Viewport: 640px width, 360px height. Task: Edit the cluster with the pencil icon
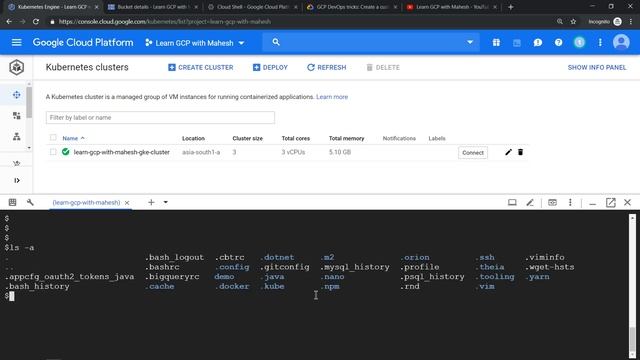click(x=508, y=152)
